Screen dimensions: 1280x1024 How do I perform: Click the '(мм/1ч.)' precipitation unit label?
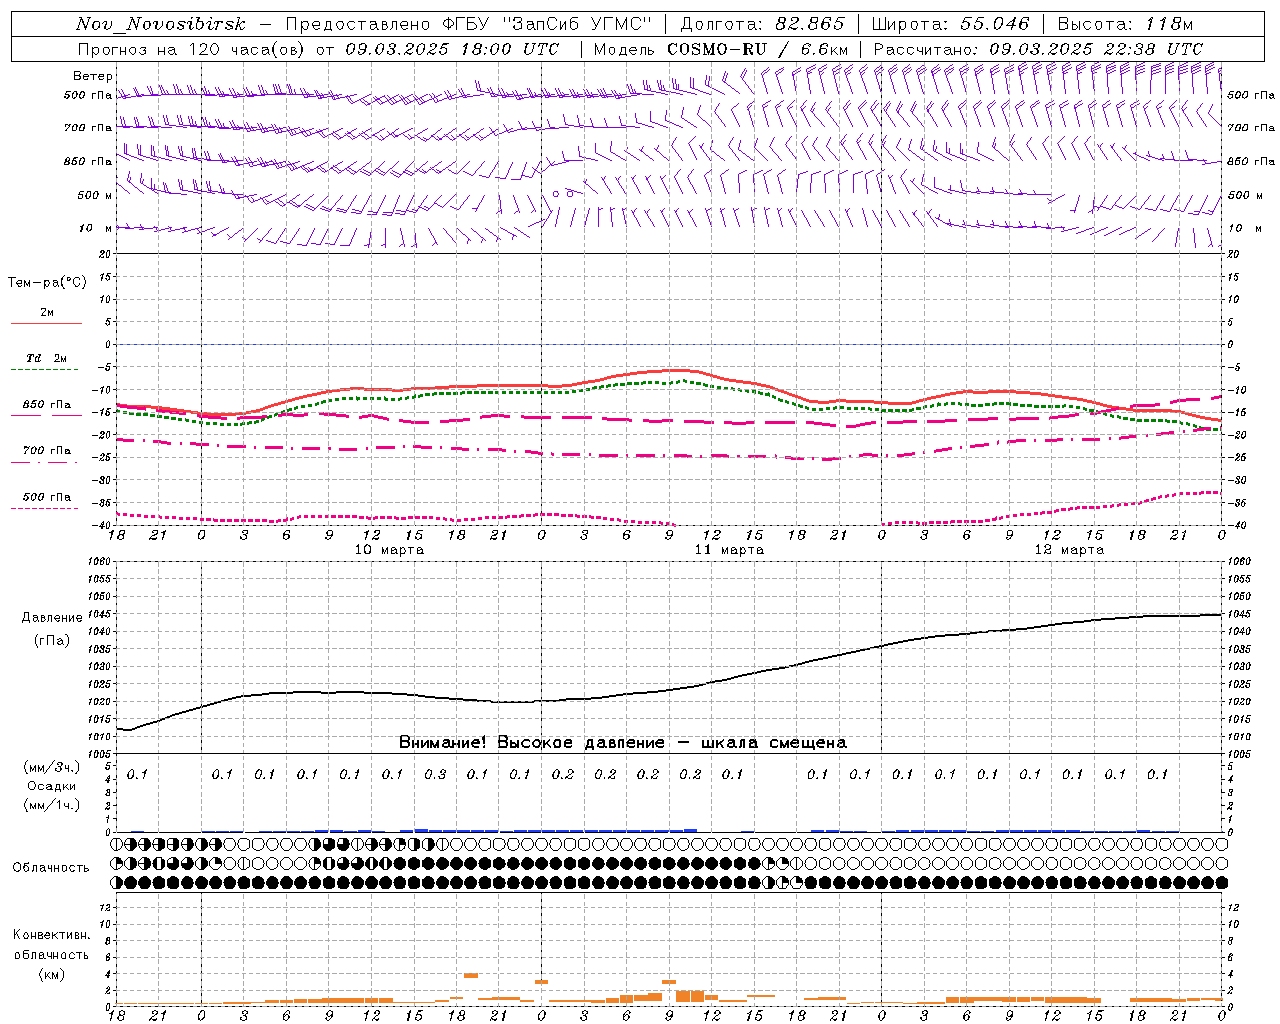pos(52,805)
